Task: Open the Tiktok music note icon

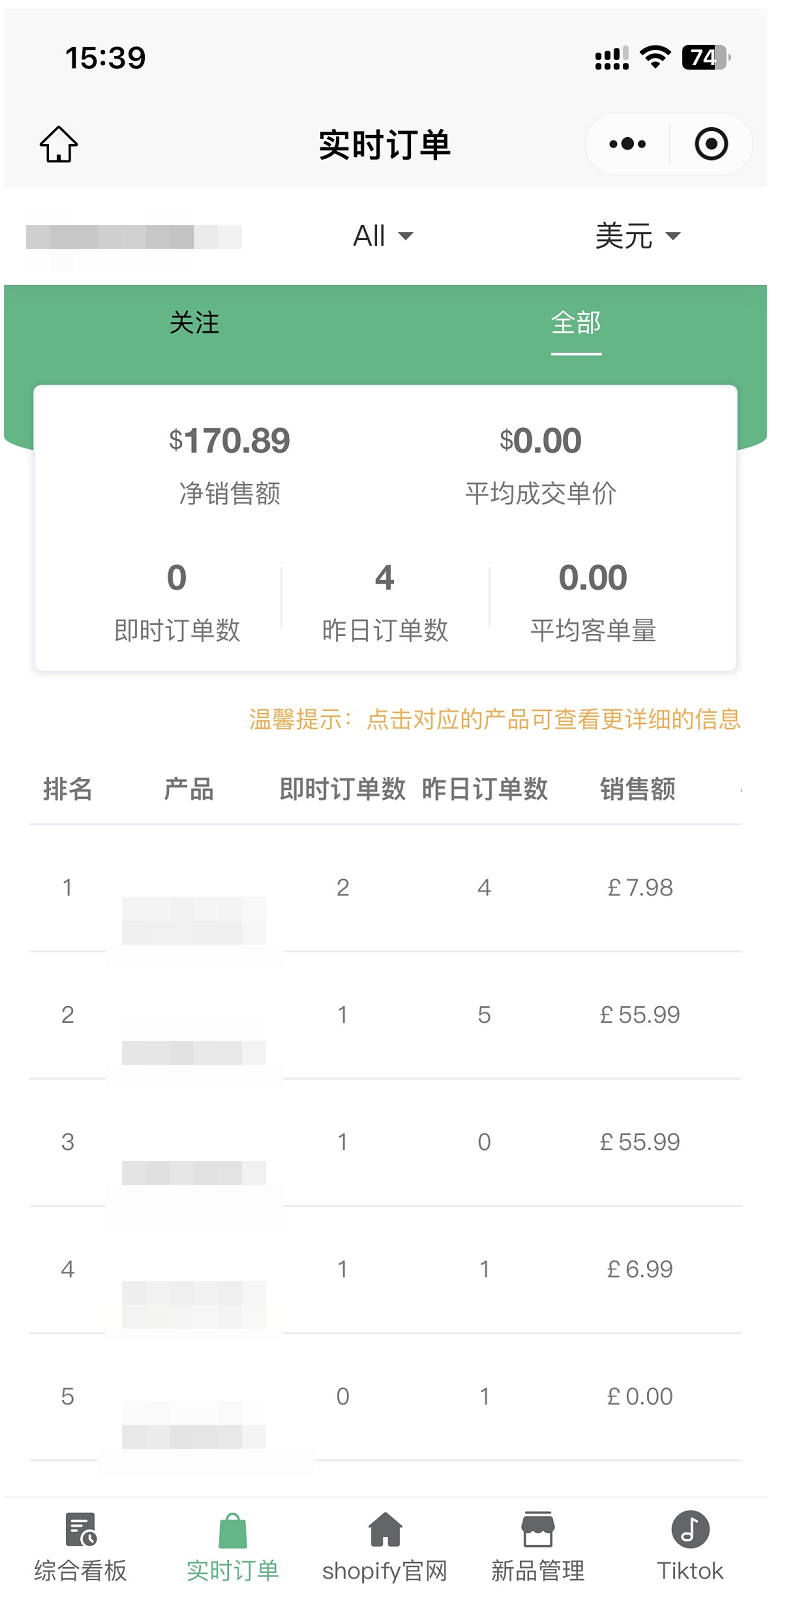Action: click(x=690, y=1529)
